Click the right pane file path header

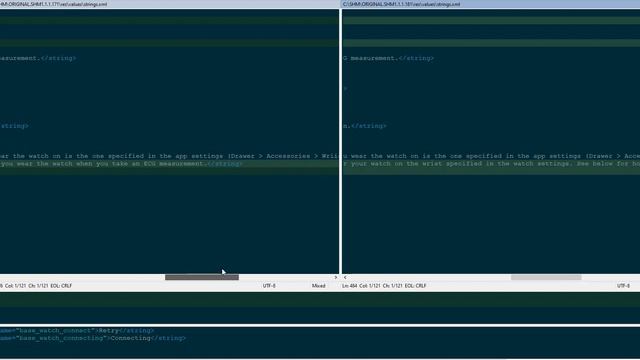(x=401, y=4)
